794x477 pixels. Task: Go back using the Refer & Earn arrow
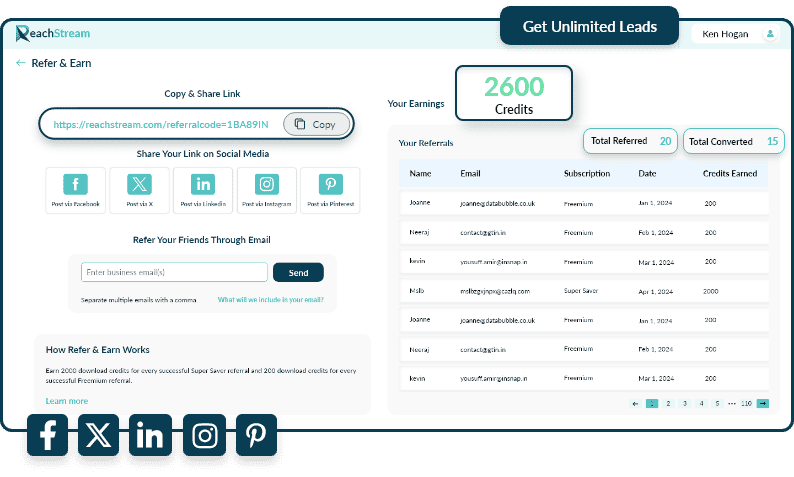tap(20, 63)
